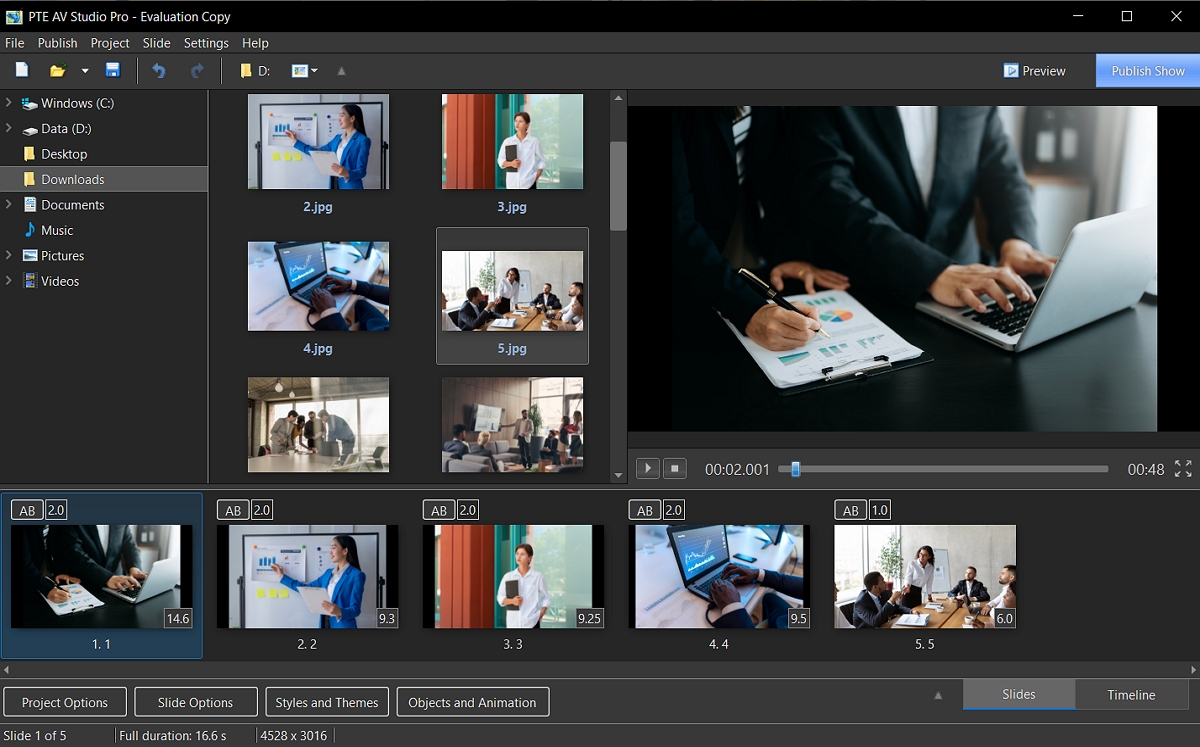This screenshot has height=747, width=1200.
Task: Open the Publish menu
Action: (57, 43)
